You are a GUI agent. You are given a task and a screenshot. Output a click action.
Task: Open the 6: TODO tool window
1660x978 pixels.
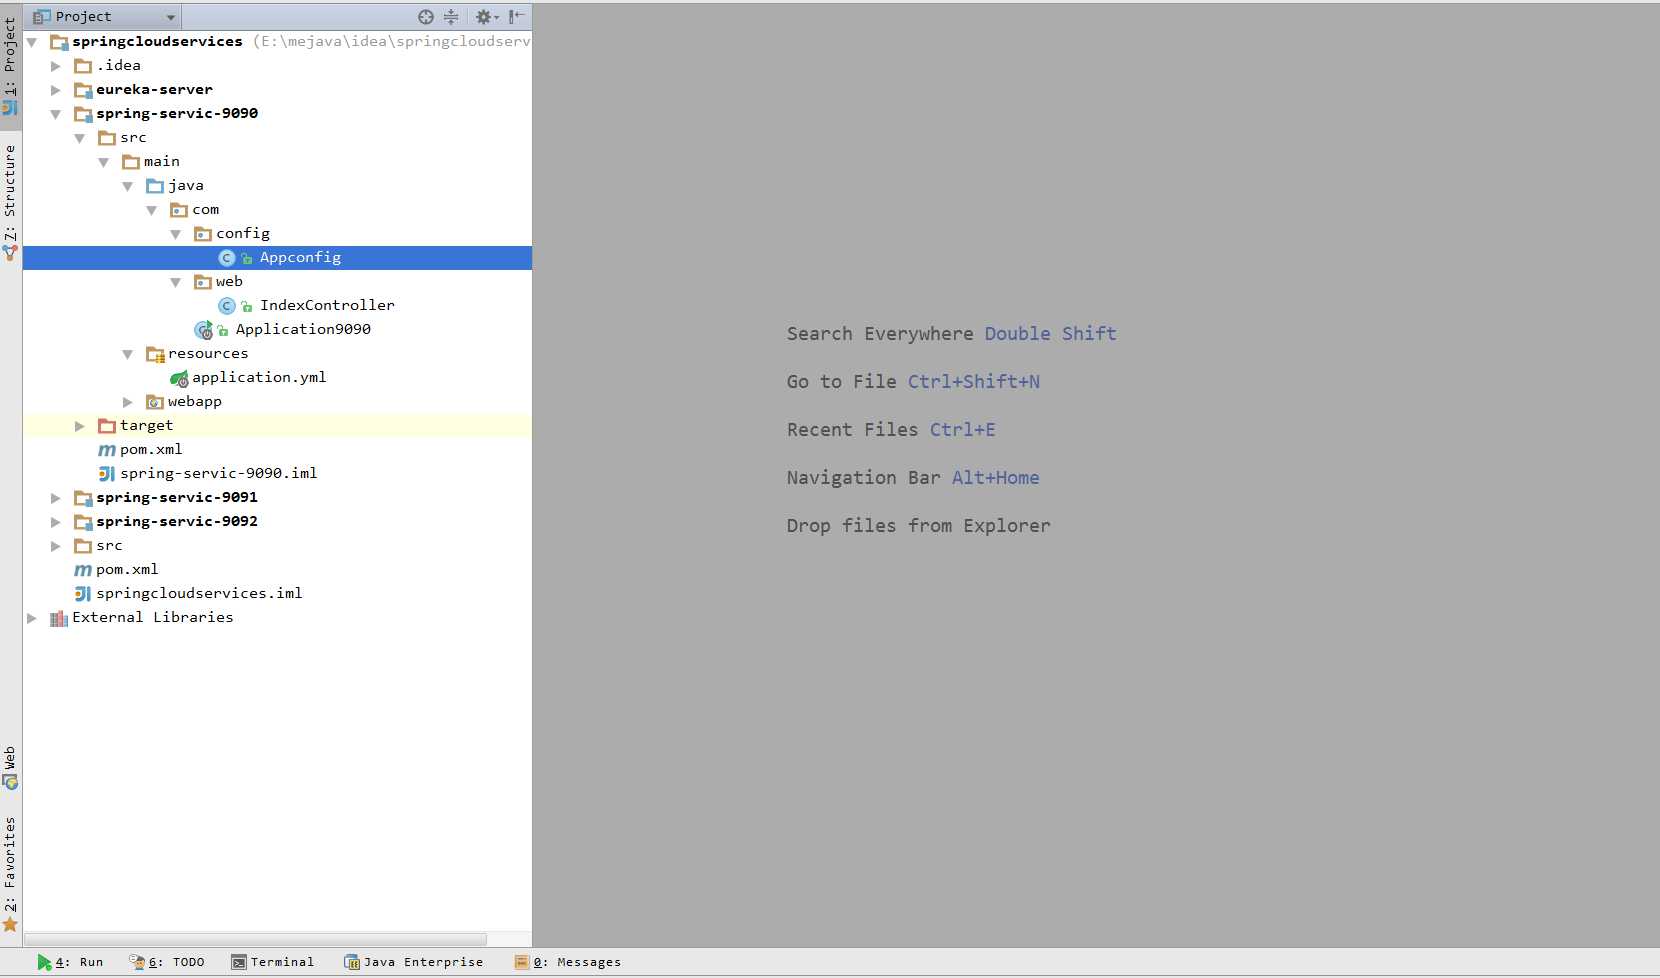point(166,962)
